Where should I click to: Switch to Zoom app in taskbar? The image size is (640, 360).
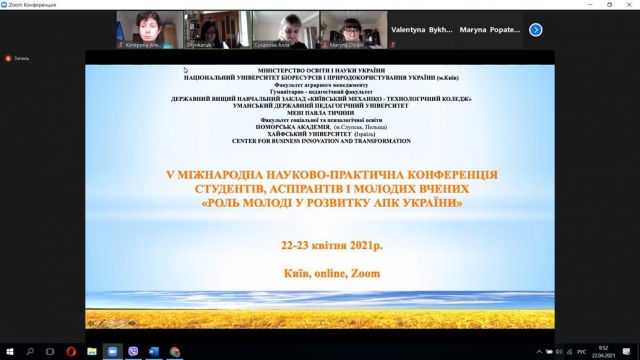tap(112, 351)
